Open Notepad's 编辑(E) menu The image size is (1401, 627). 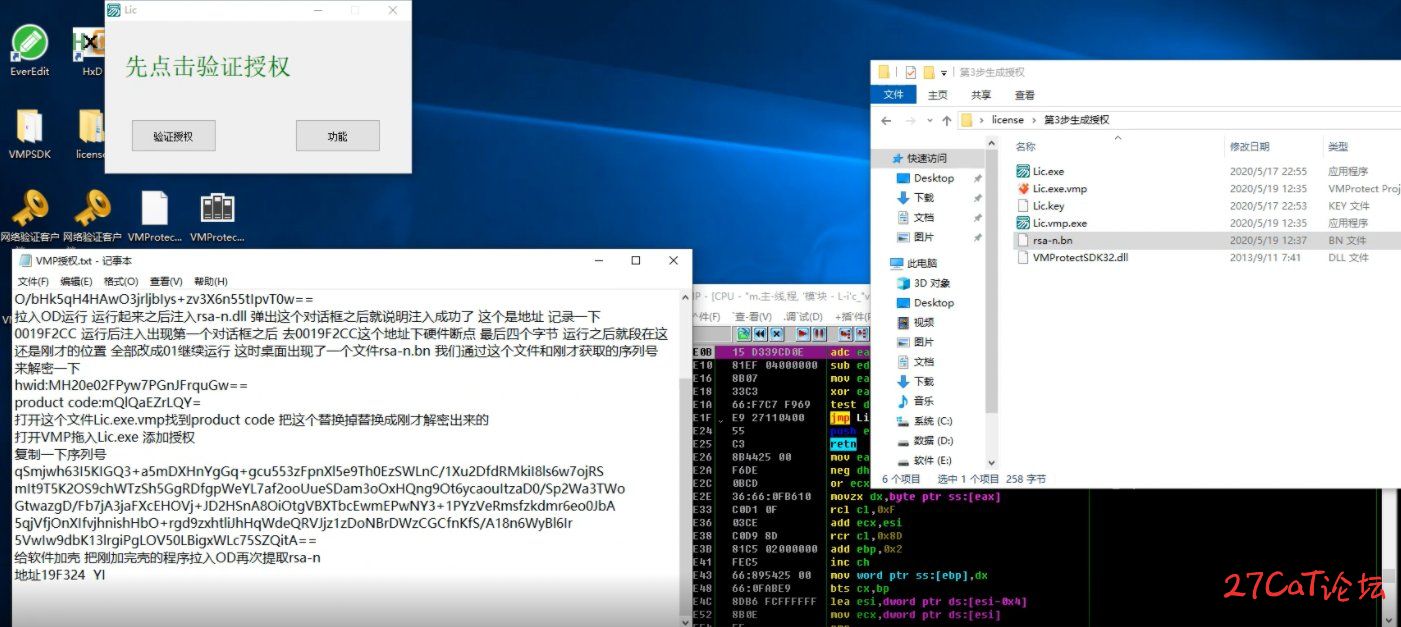click(76, 281)
